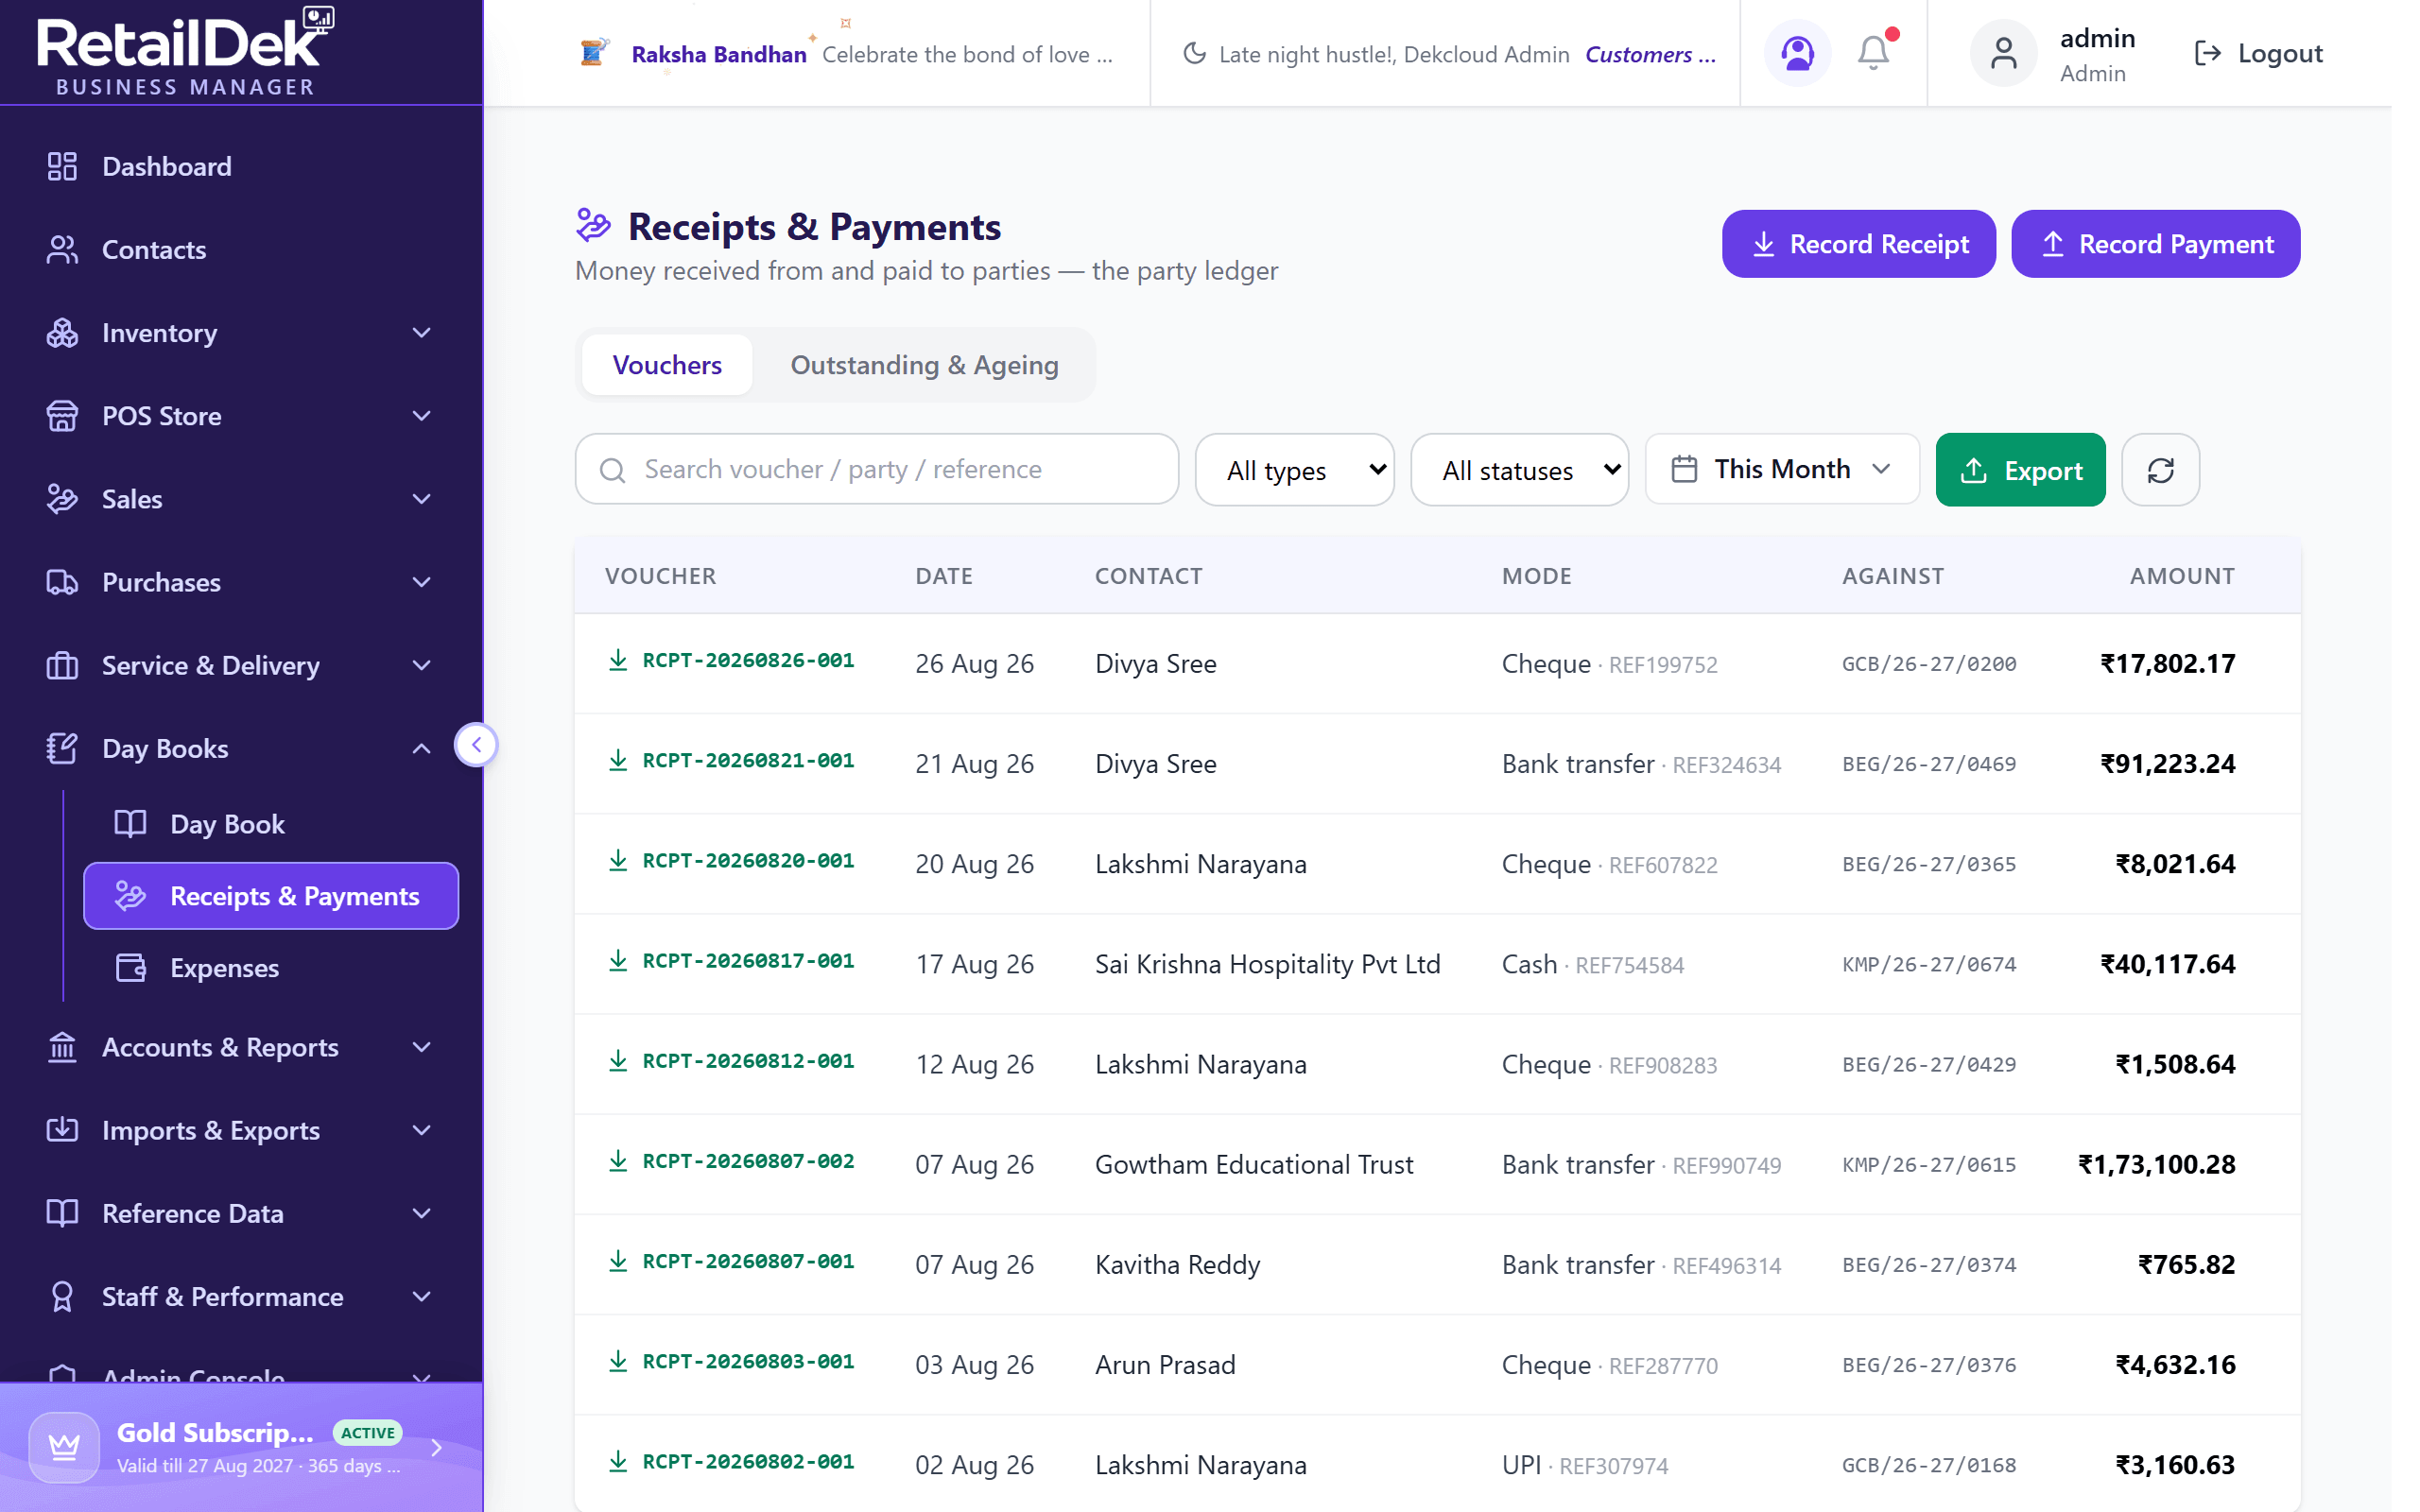Open the This Month date filter

[1782, 469]
